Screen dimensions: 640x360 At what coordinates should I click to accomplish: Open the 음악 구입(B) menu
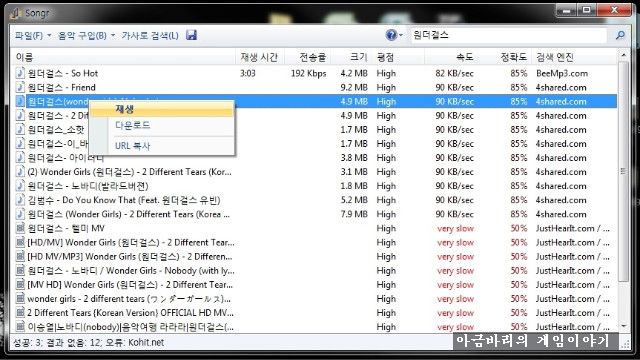pyautogui.click(x=82, y=36)
